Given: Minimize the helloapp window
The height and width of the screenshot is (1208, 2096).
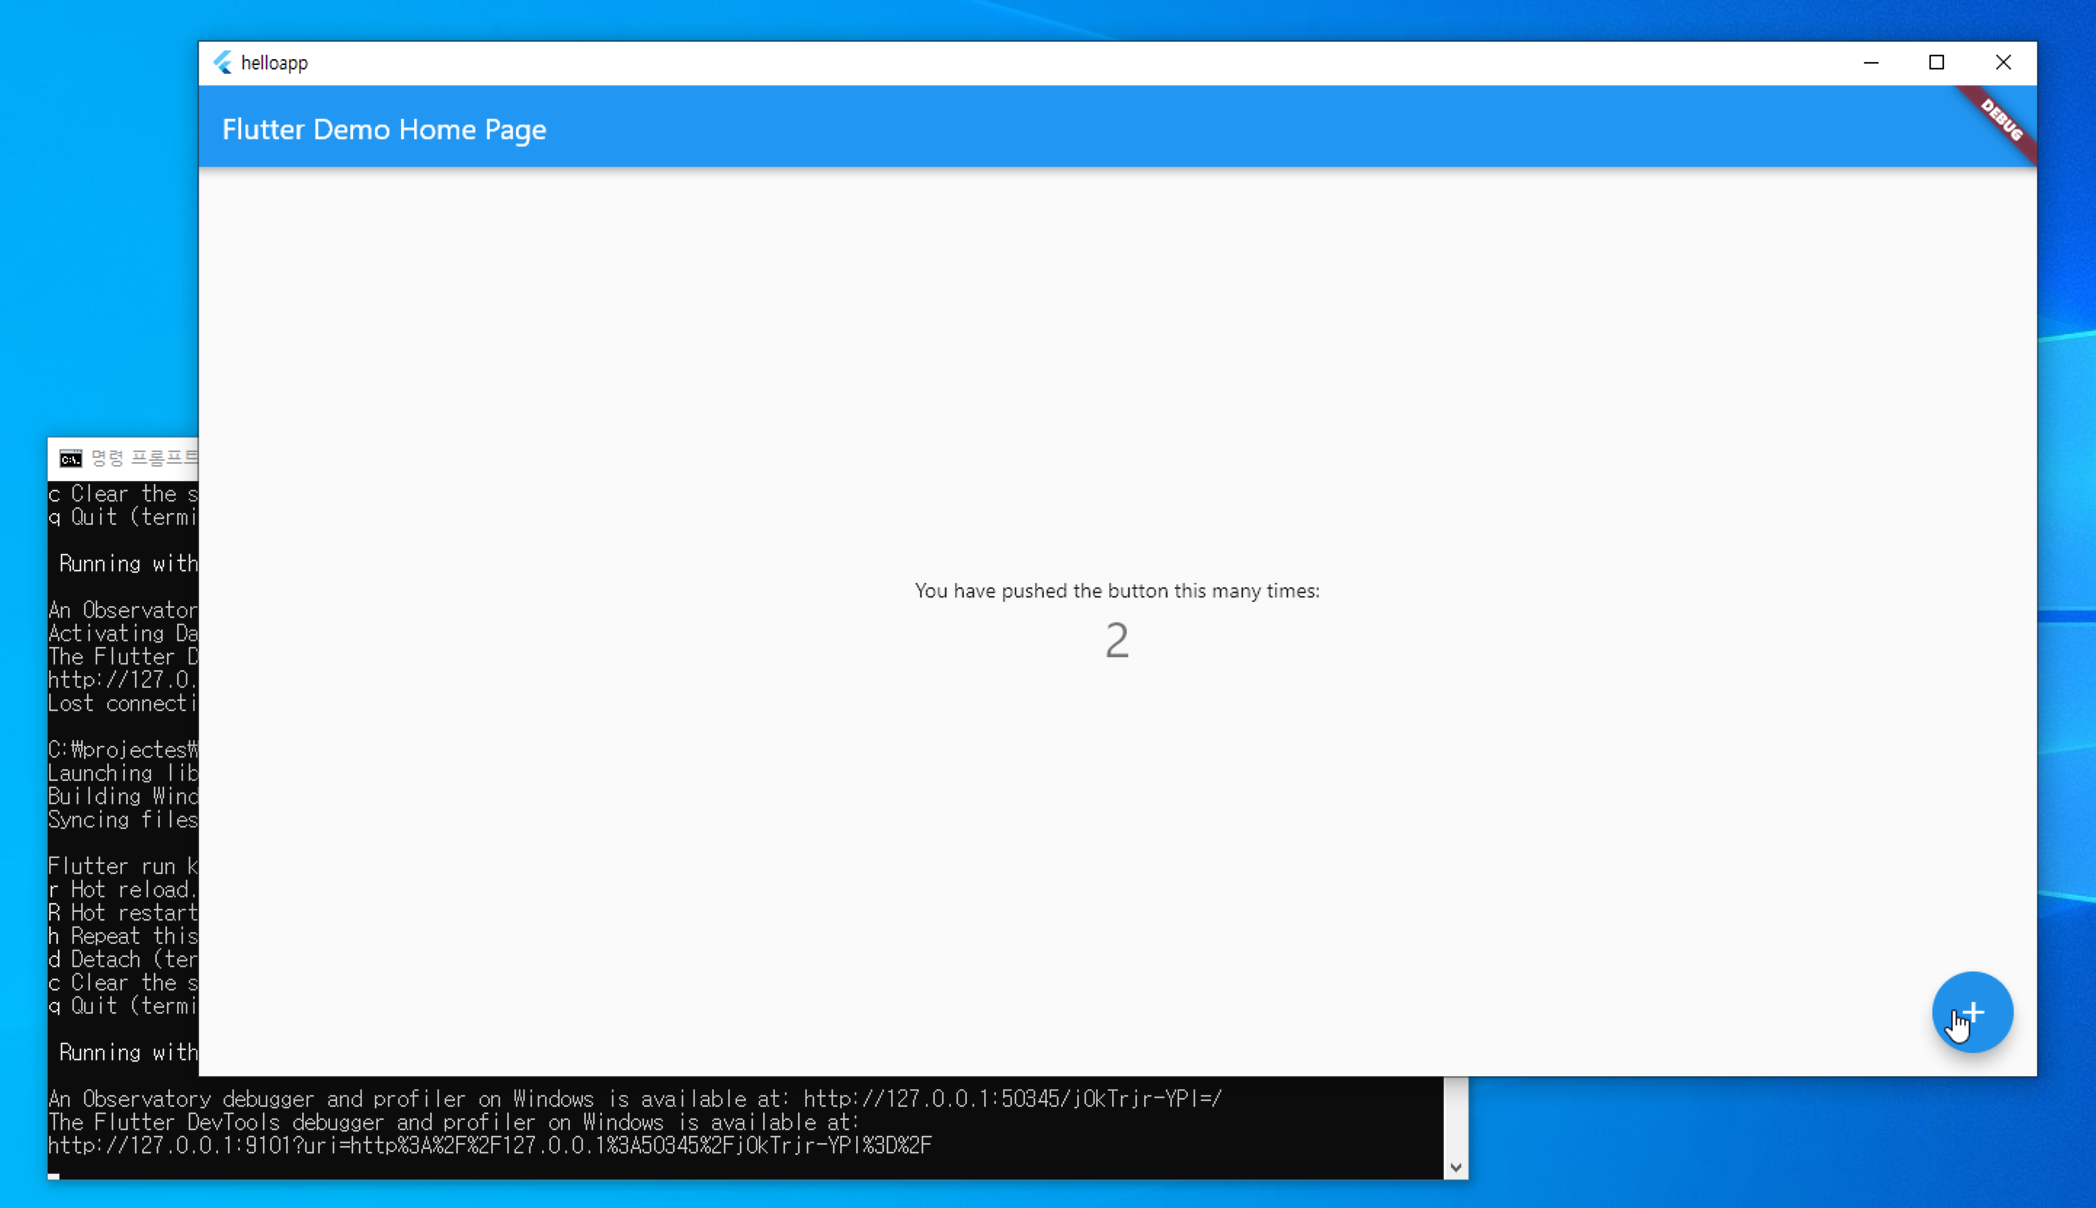Looking at the screenshot, I should coord(1871,63).
